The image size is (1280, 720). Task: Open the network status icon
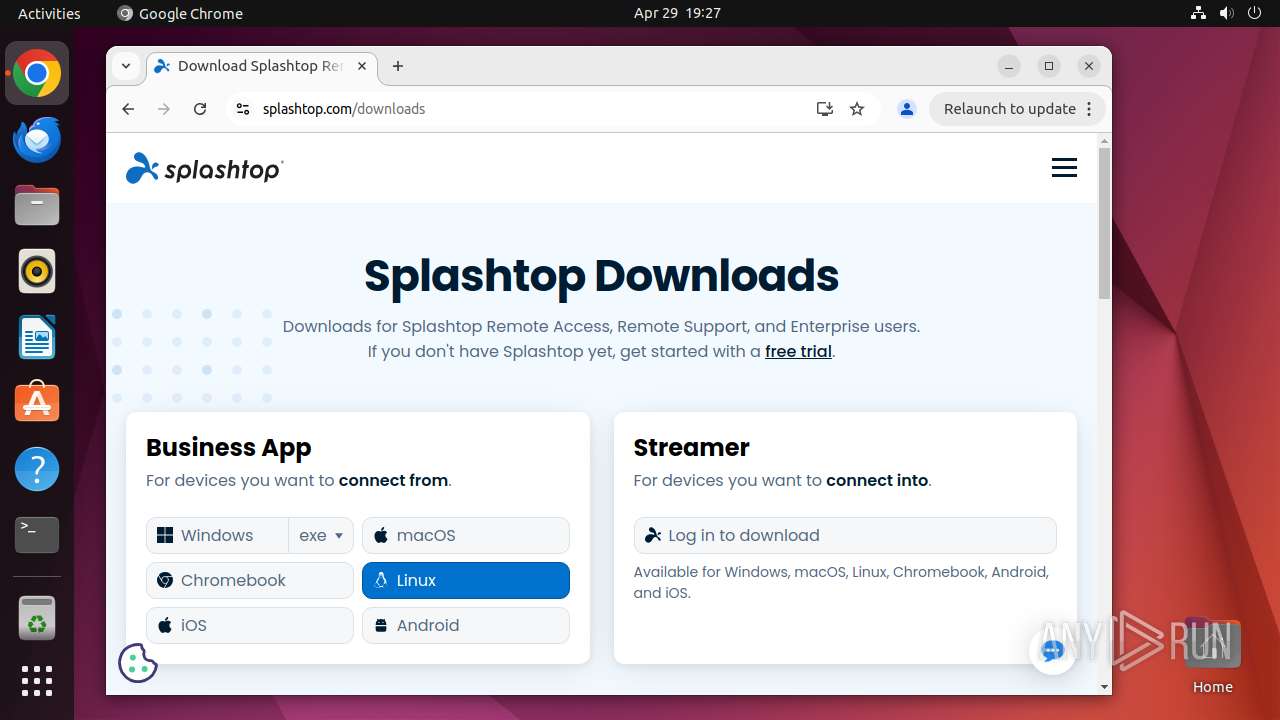pyautogui.click(x=1199, y=13)
